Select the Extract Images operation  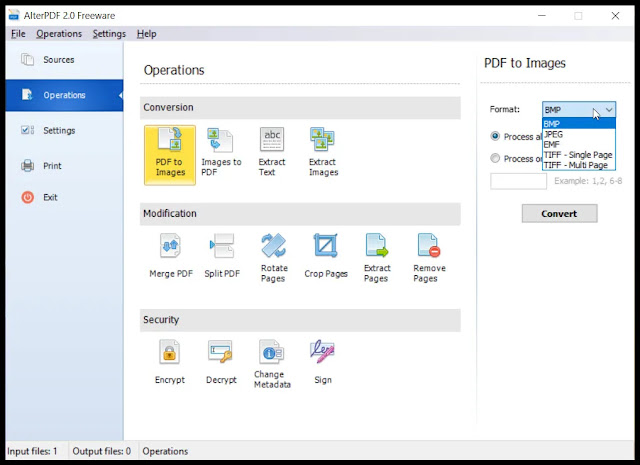tap(323, 152)
